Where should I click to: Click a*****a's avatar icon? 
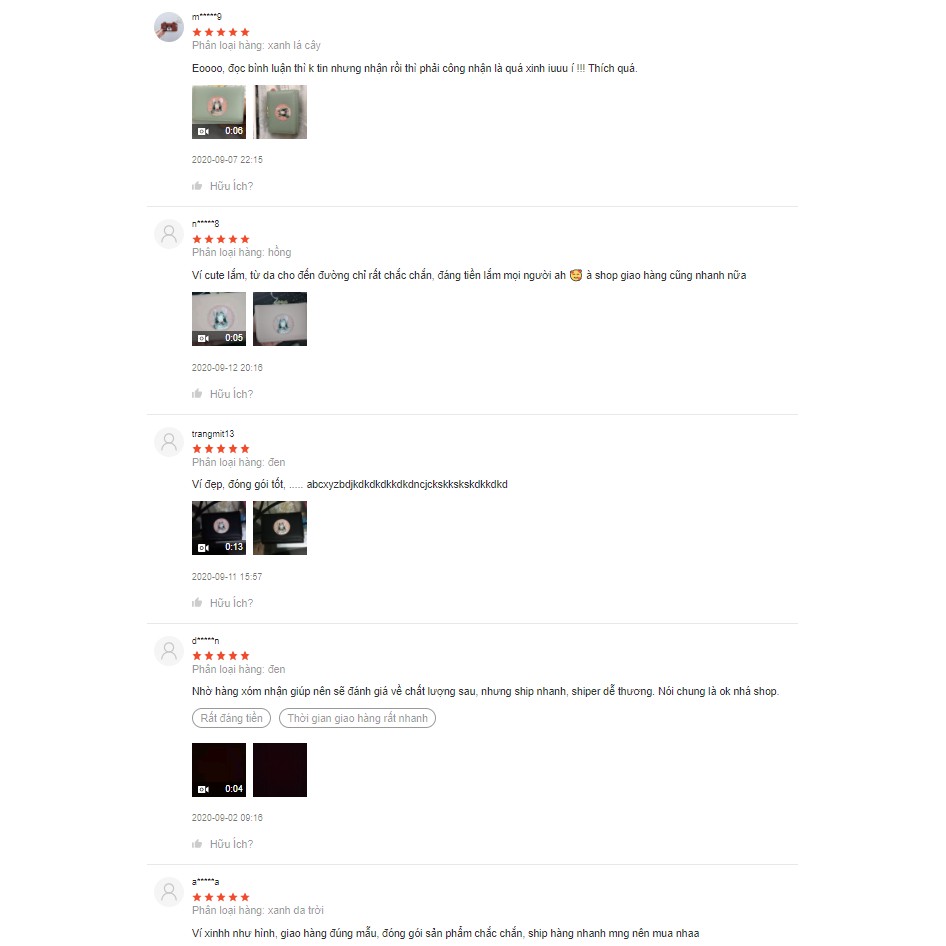(169, 892)
